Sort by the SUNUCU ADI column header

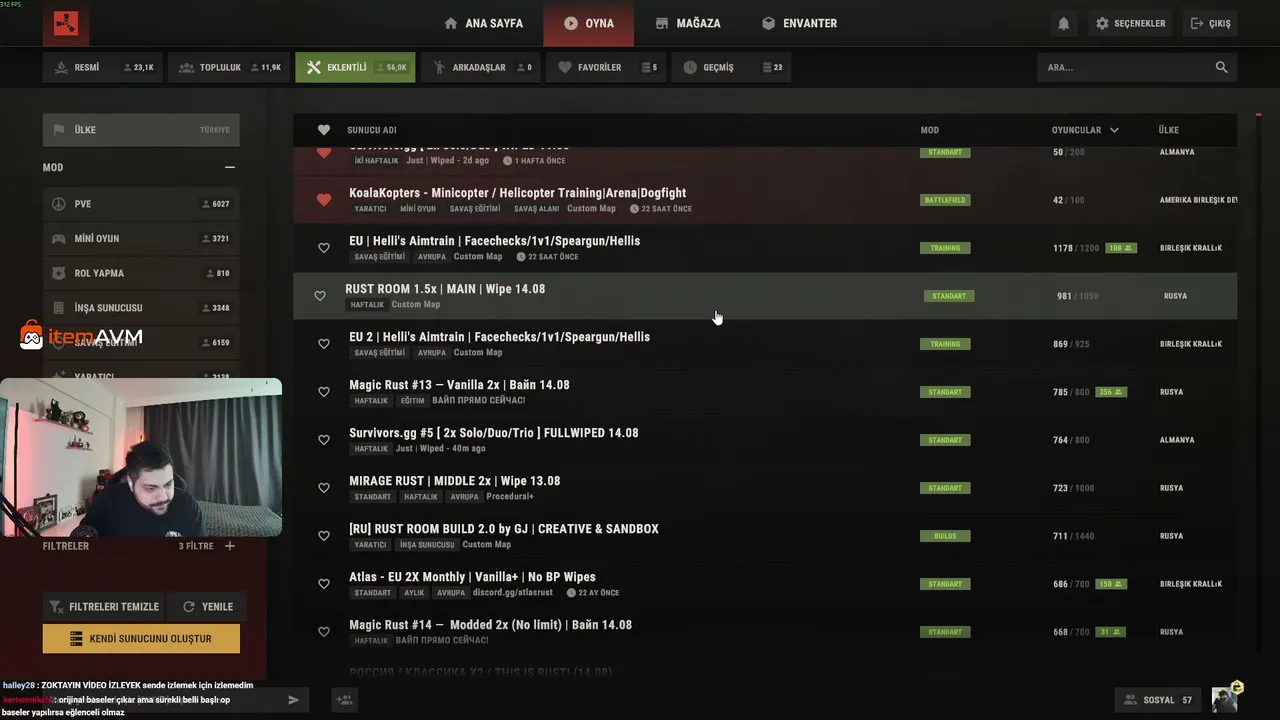click(372, 130)
